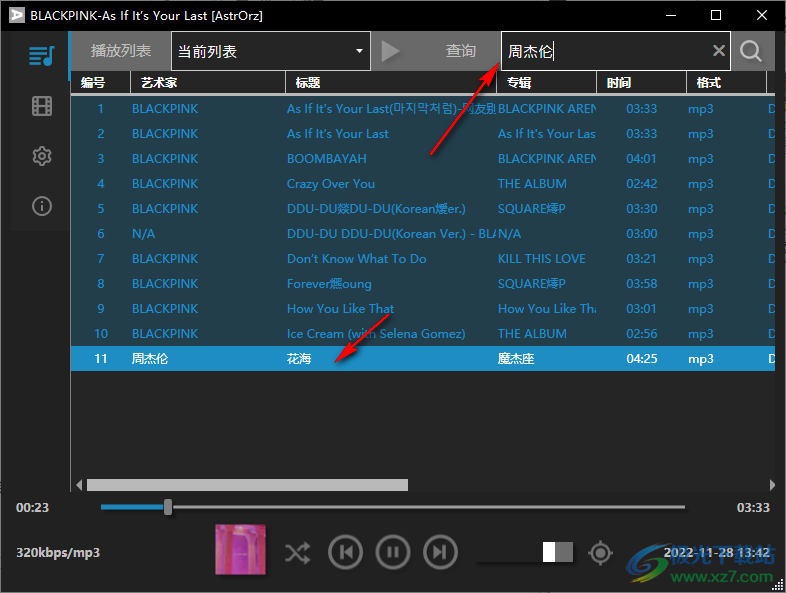Open the about info icon in the sidebar
The image size is (786, 593).
click(x=42, y=206)
